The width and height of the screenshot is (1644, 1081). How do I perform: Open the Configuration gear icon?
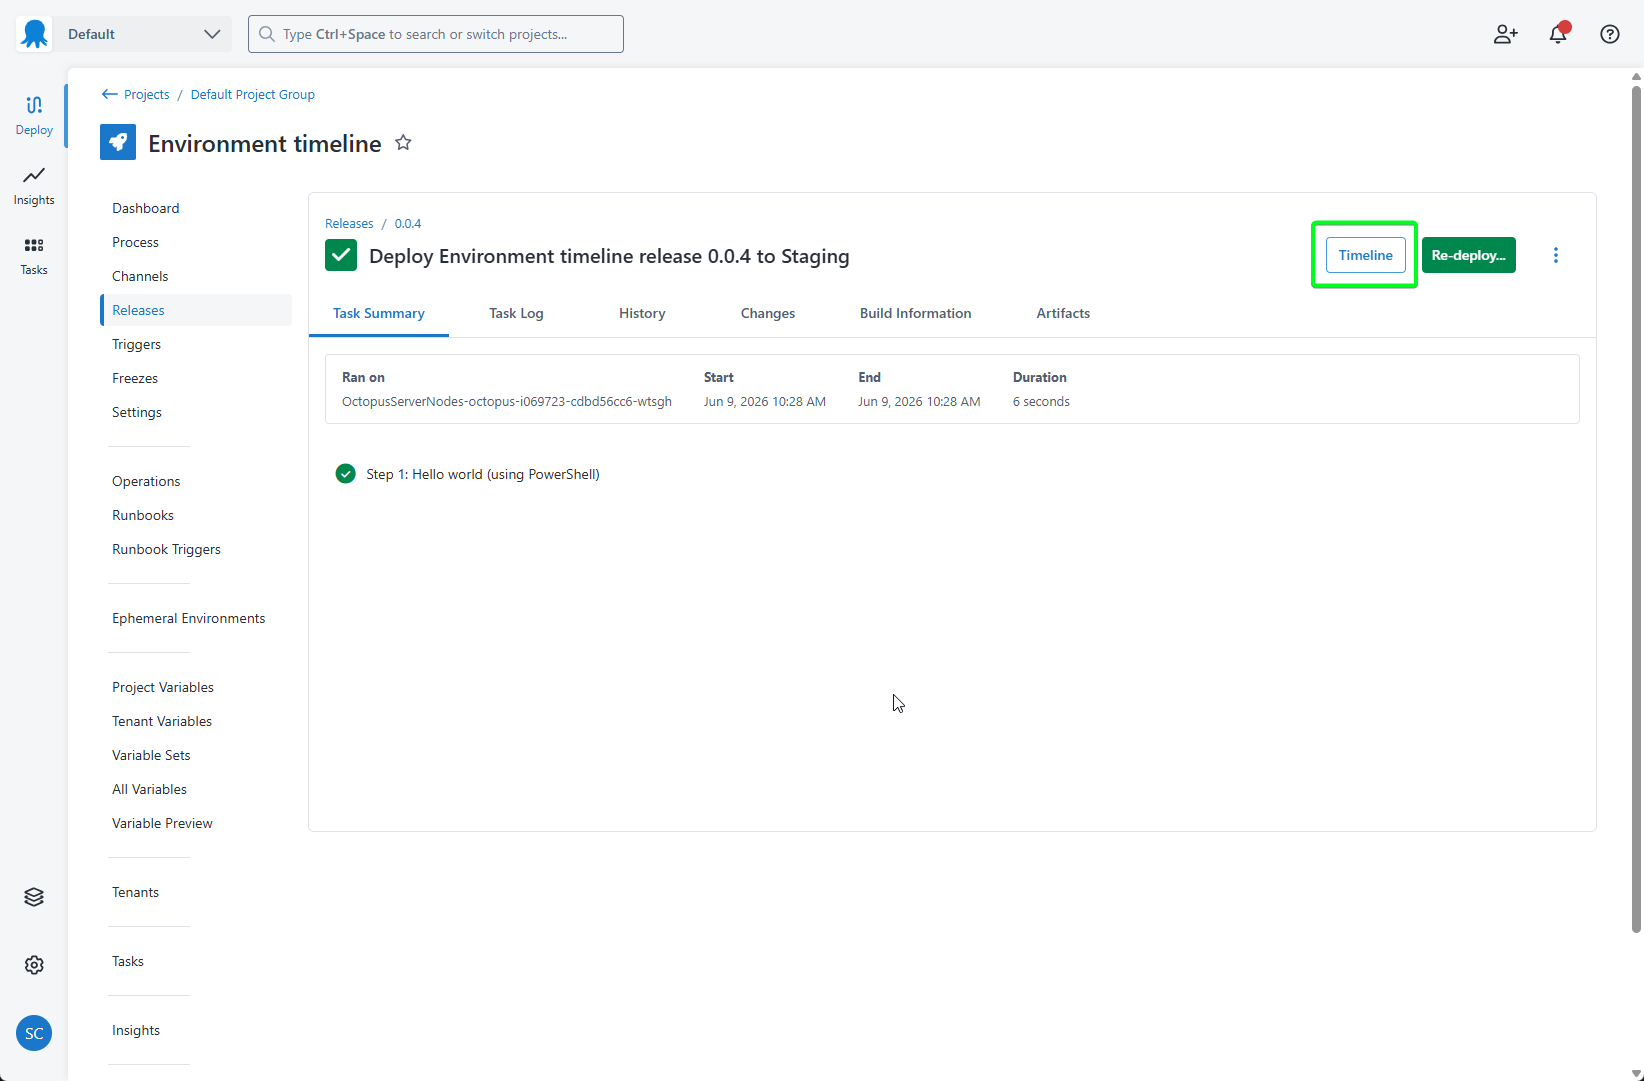coord(34,965)
